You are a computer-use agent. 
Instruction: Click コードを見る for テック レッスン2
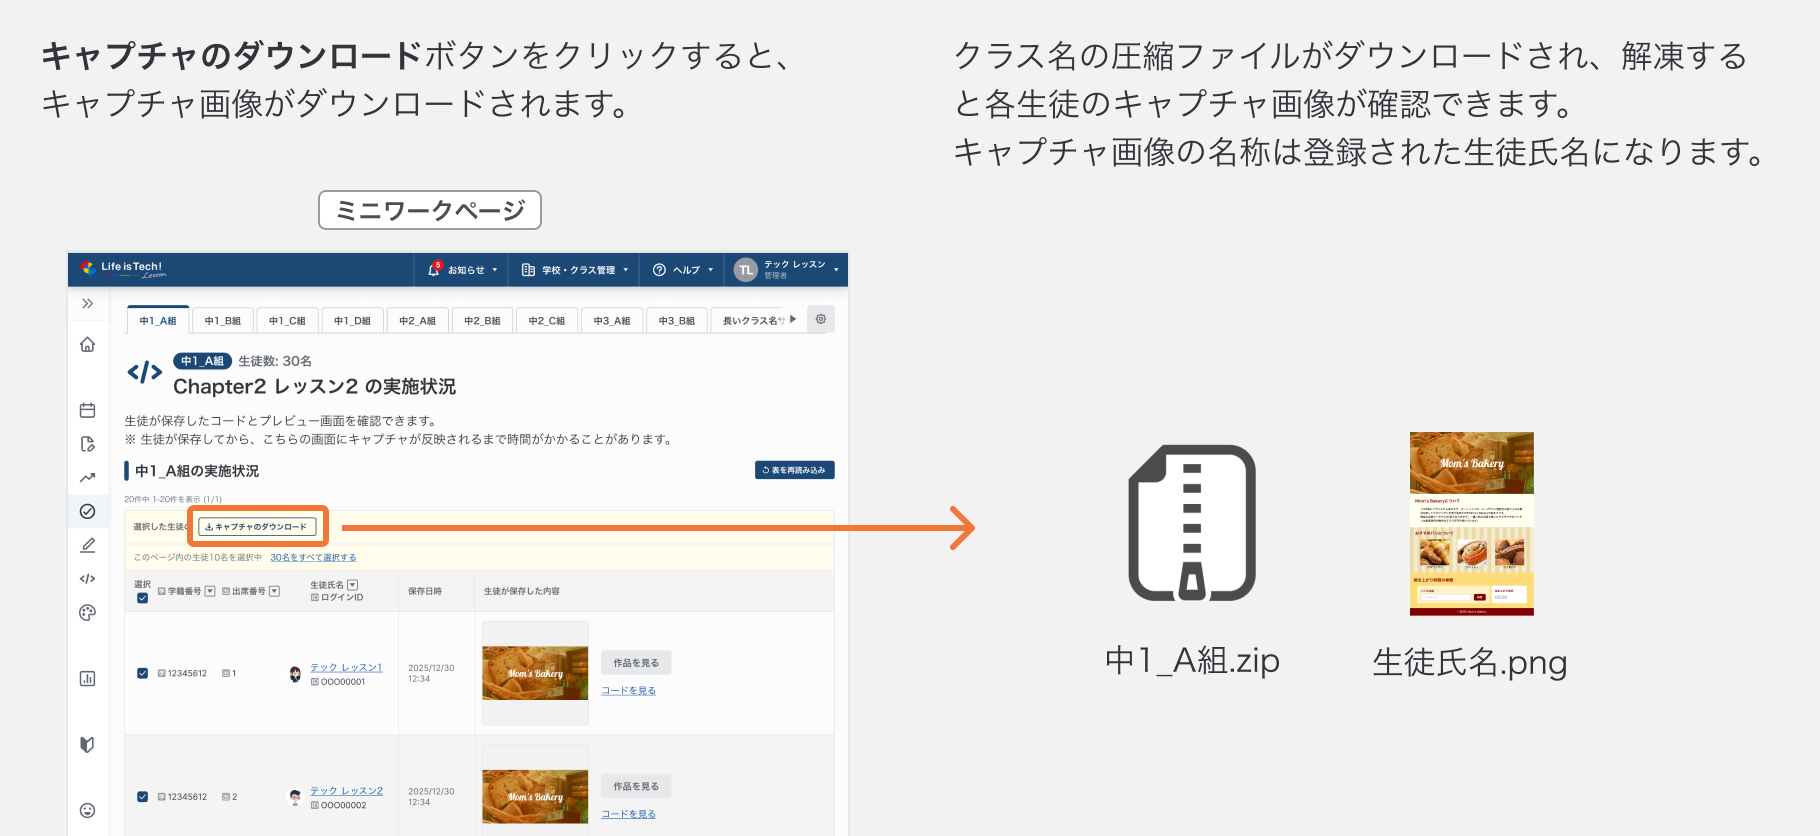[x=628, y=814]
